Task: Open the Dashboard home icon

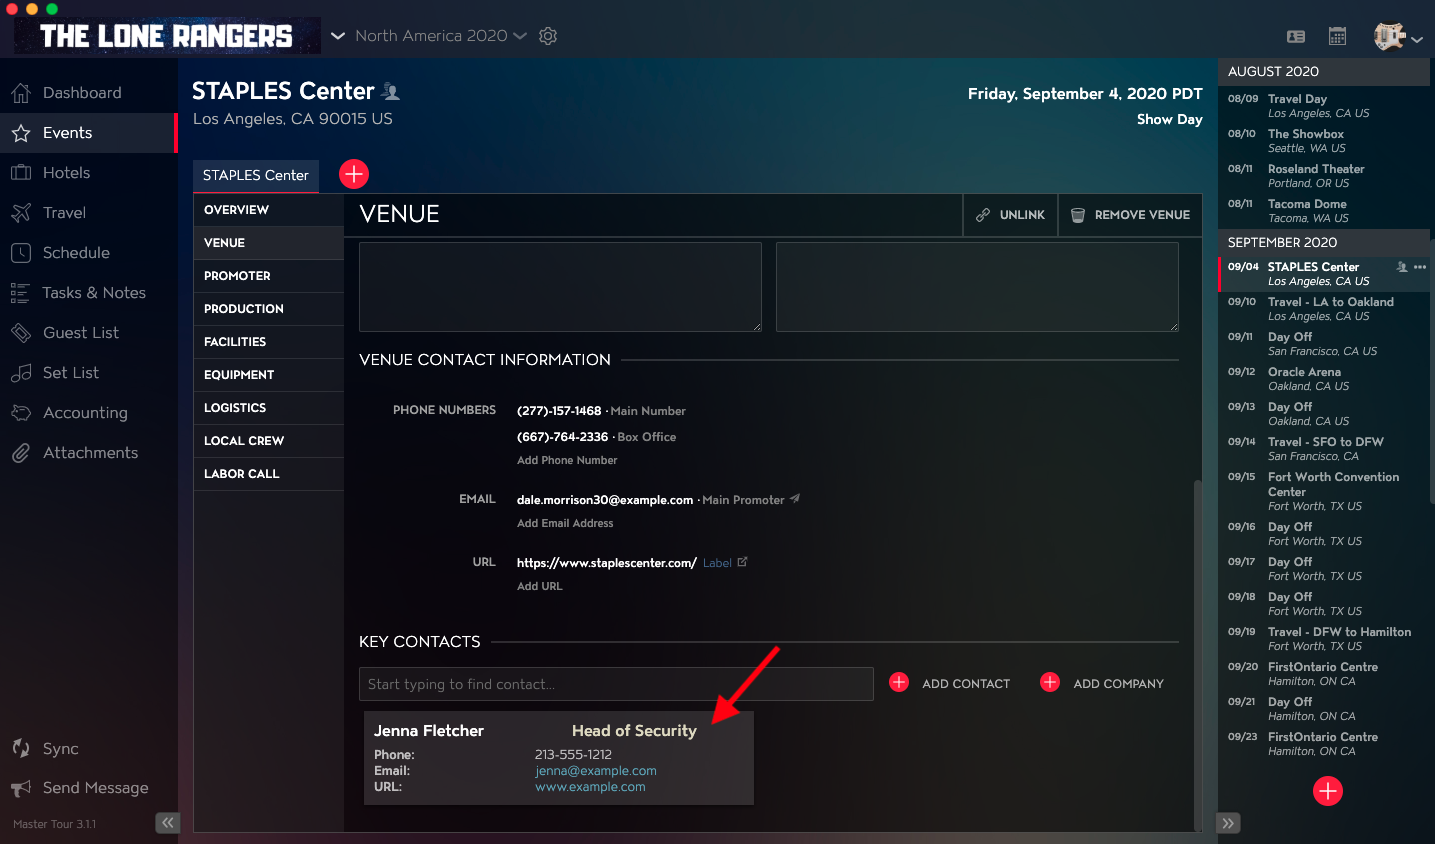Action: pyautogui.click(x=21, y=93)
